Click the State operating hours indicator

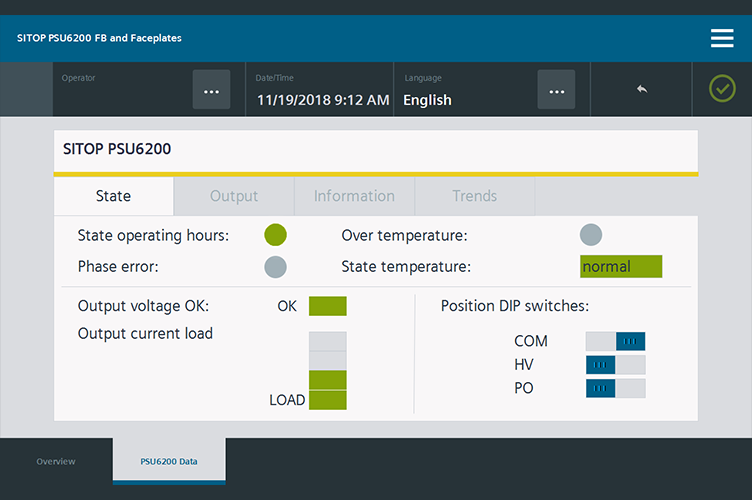(x=275, y=235)
